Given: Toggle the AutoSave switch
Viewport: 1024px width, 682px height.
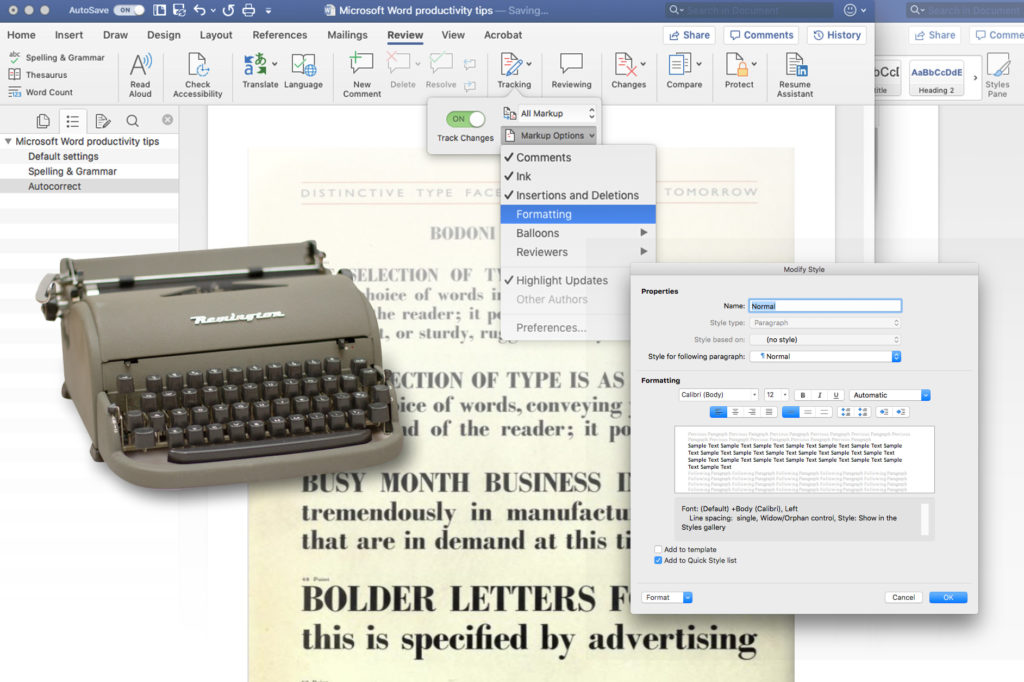Looking at the screenshot, I should point(129,10).
